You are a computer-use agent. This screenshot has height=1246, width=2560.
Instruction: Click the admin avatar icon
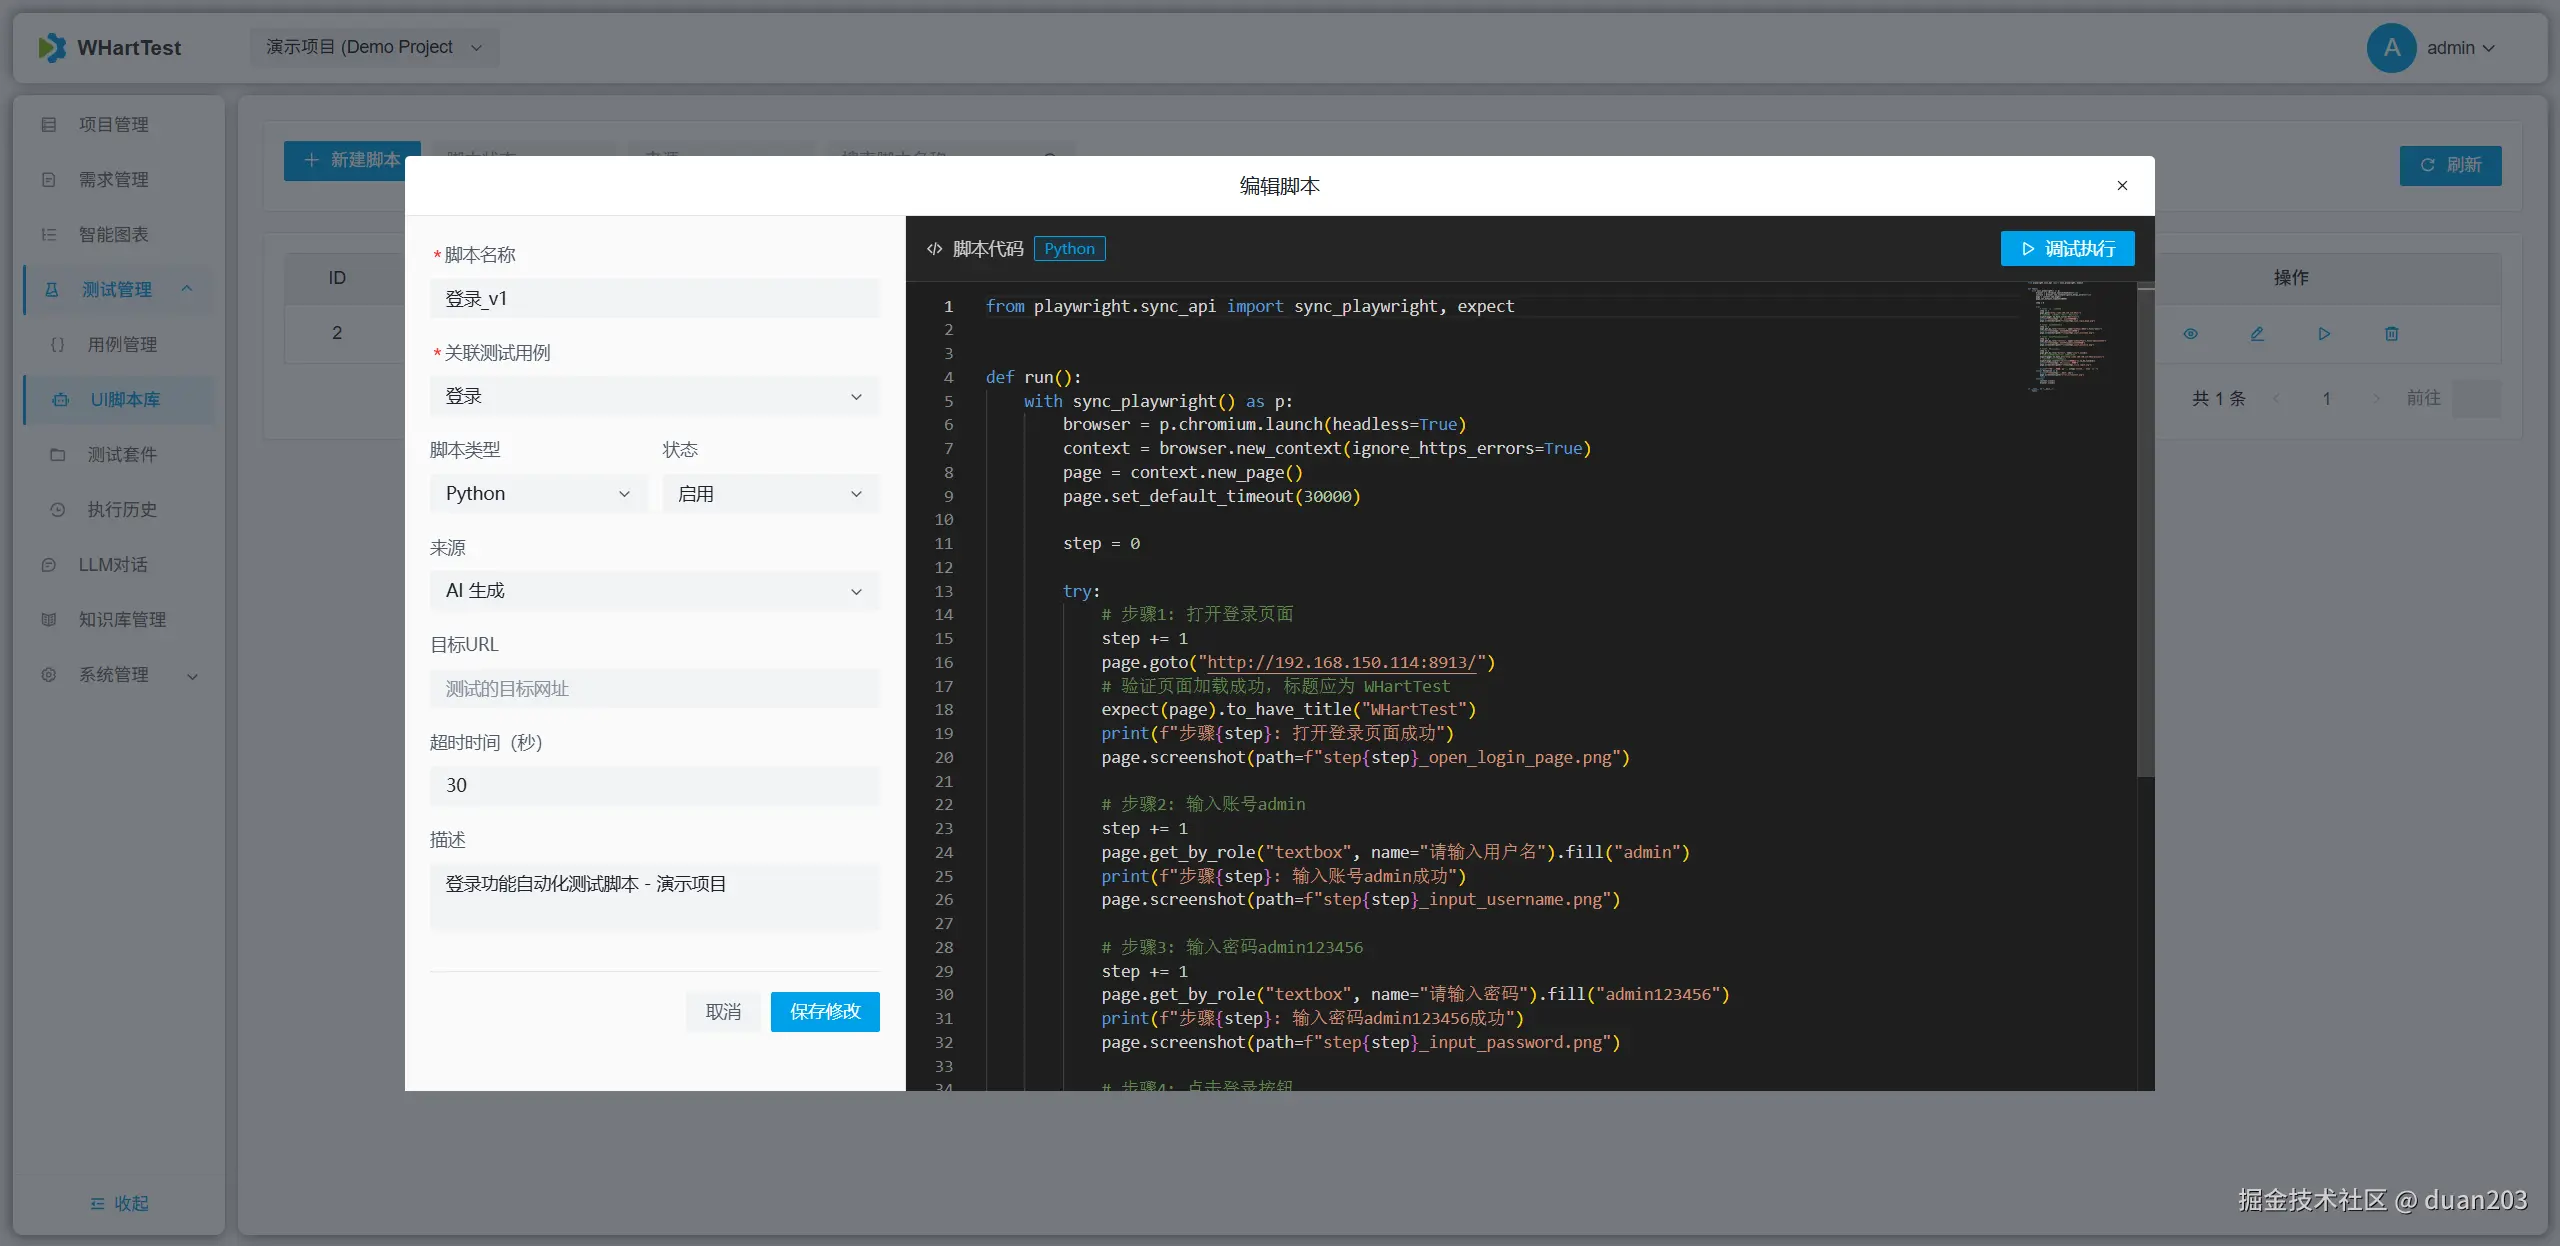click(x=2391, y=47)
